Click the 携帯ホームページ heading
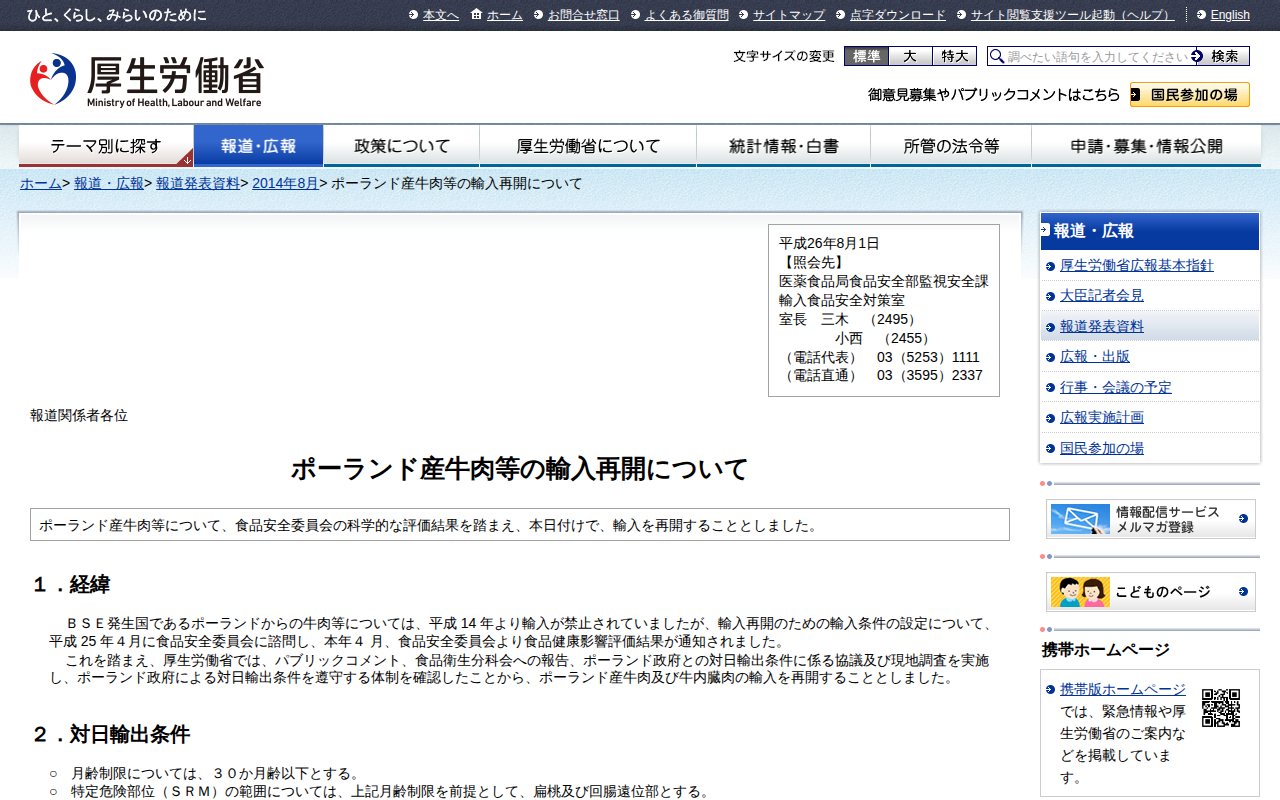This screenshot has width=1280, height=800. click(x=1106, y=650)
